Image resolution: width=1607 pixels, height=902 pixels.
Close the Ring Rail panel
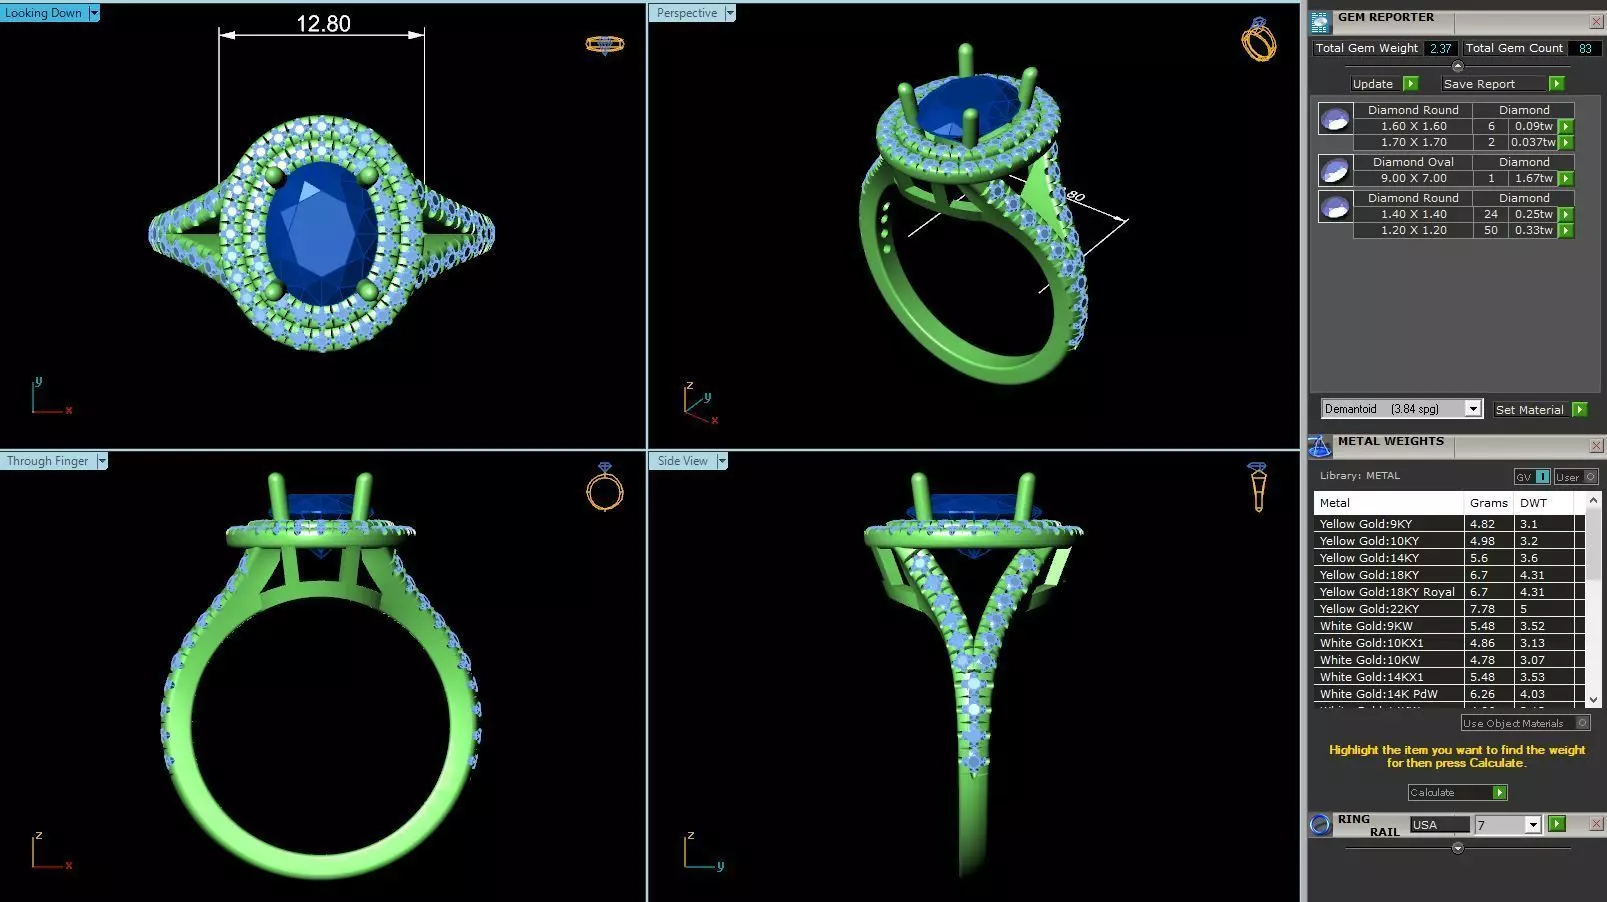pyautogui.click(x=1596, y=824)
